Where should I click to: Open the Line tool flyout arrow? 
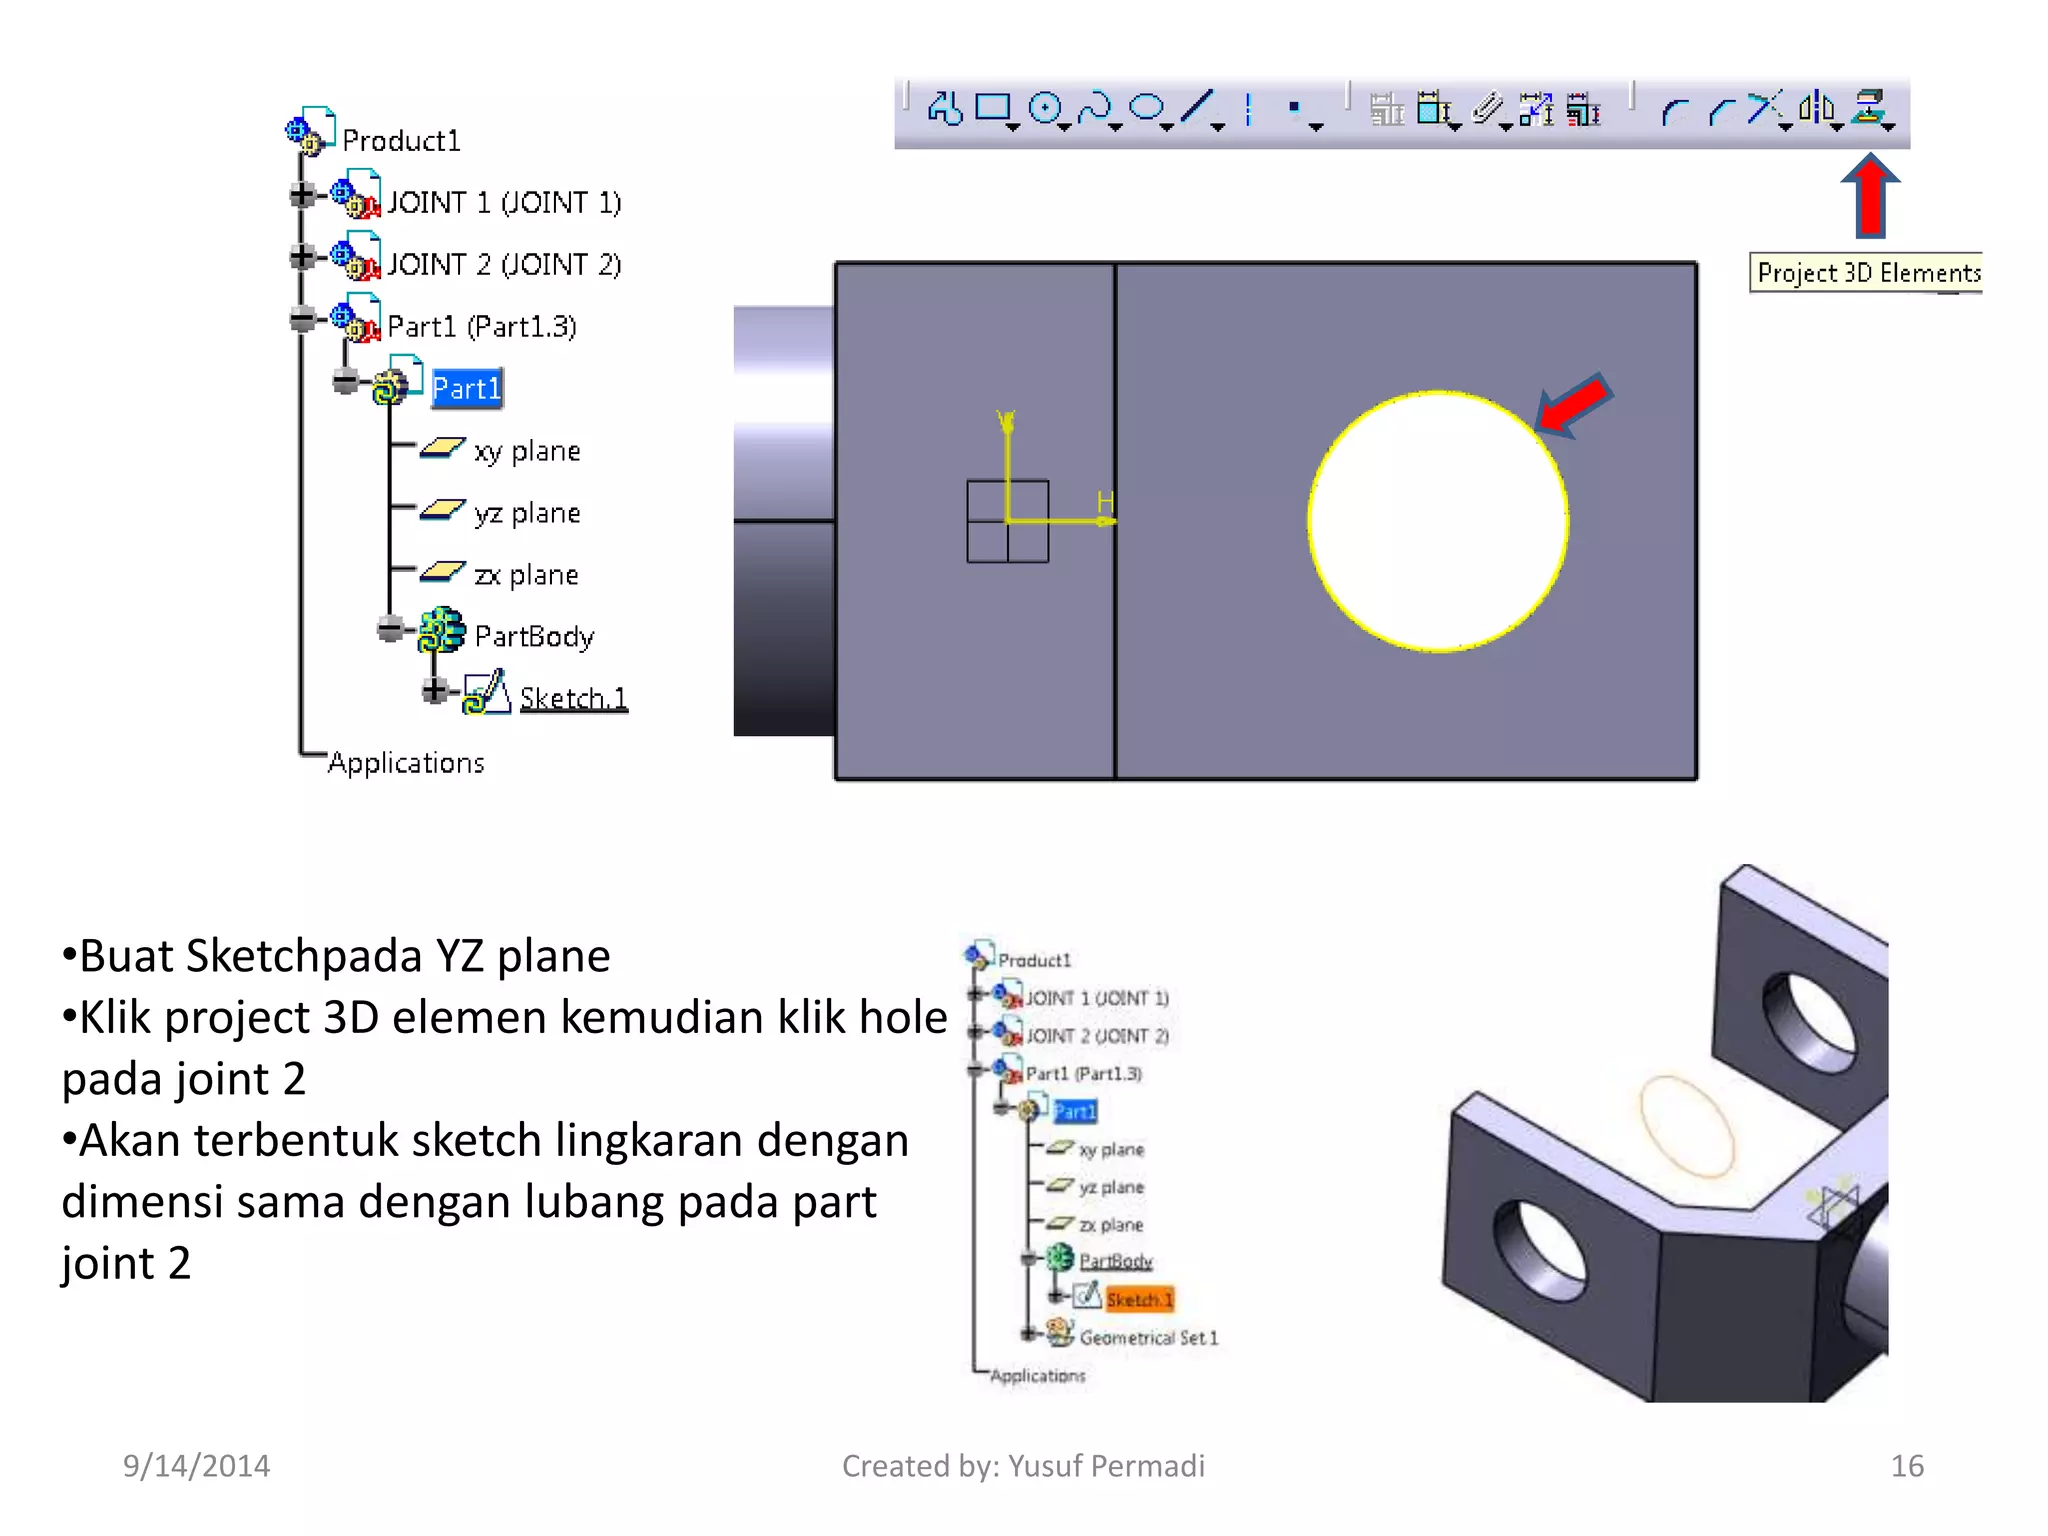click(1217, 128)
